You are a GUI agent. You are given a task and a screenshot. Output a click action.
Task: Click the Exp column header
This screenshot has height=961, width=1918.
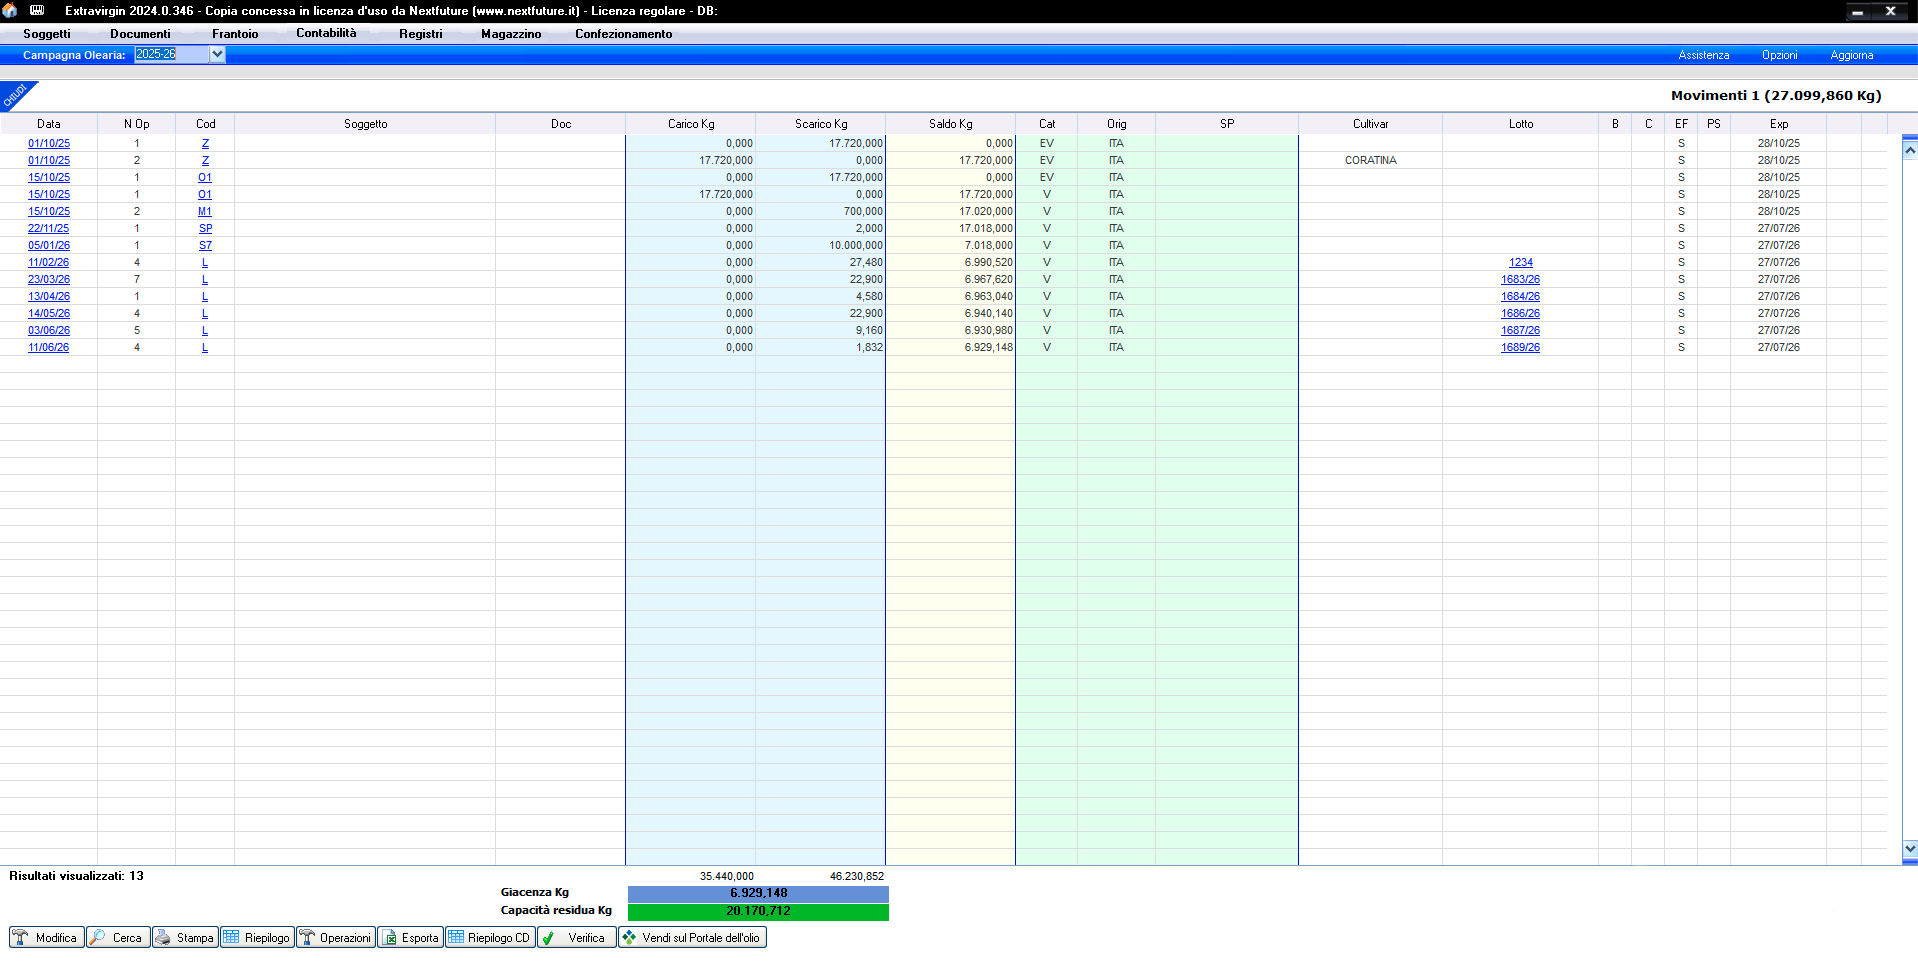click(1778, 124)
